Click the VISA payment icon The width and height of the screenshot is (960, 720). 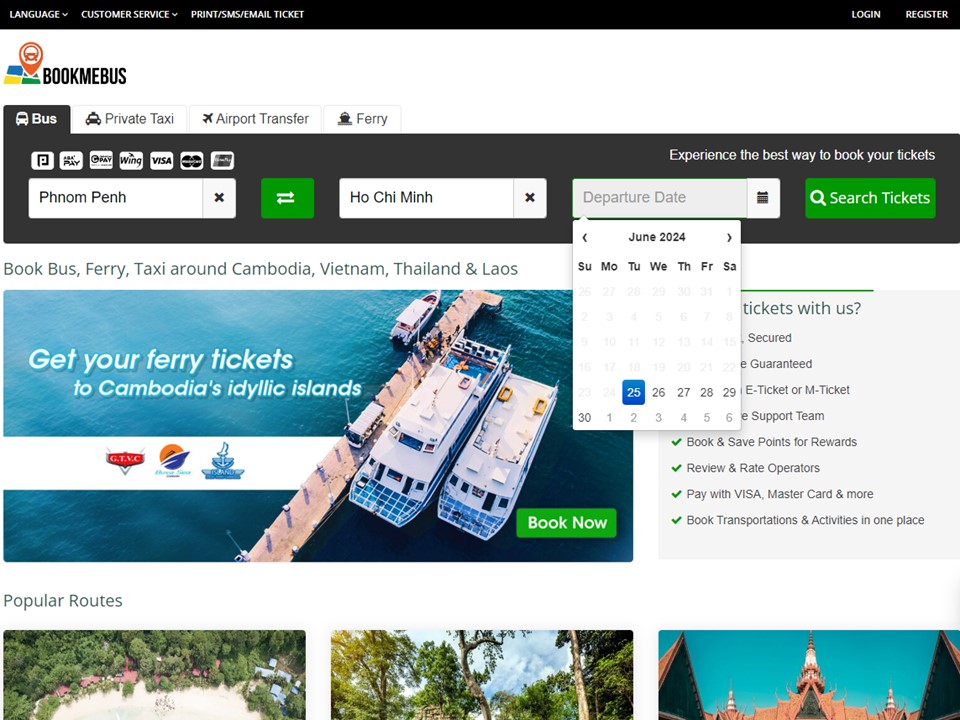pos(162,160)
